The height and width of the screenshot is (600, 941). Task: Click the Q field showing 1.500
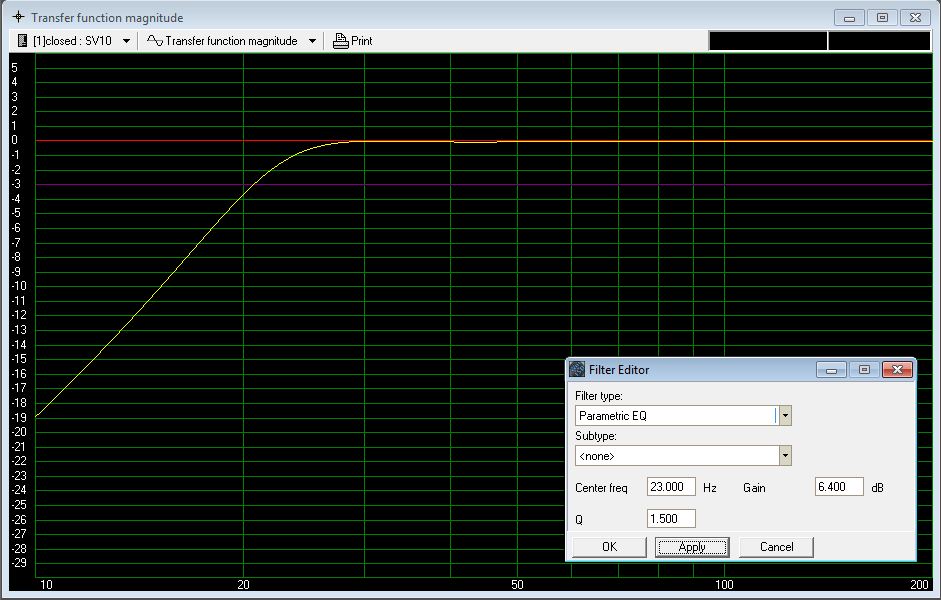click(671, 518)
